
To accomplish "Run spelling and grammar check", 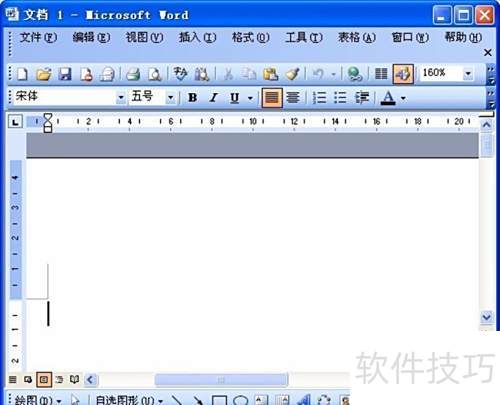I will click(x=181, y=74).
